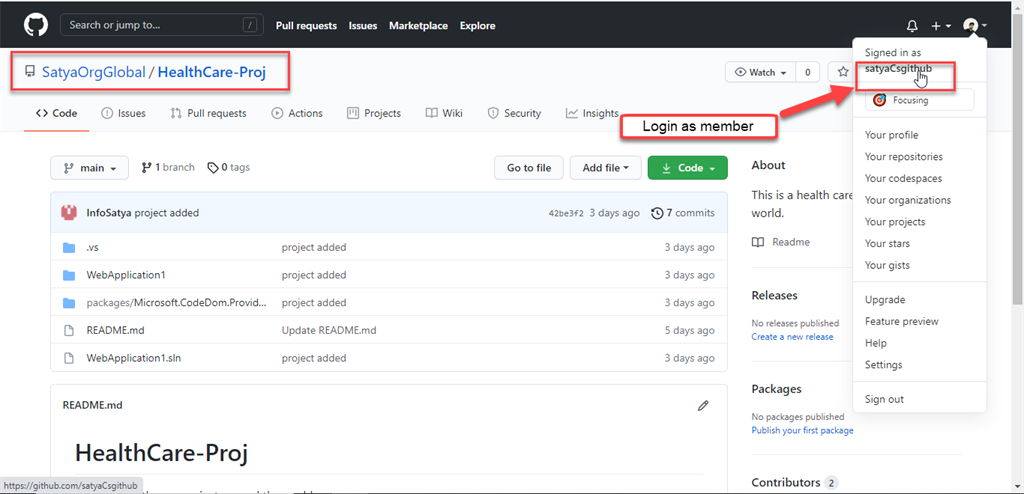Click the GitHub Octocat logo
Screen dimensions: 1024x494
point(36,25)
